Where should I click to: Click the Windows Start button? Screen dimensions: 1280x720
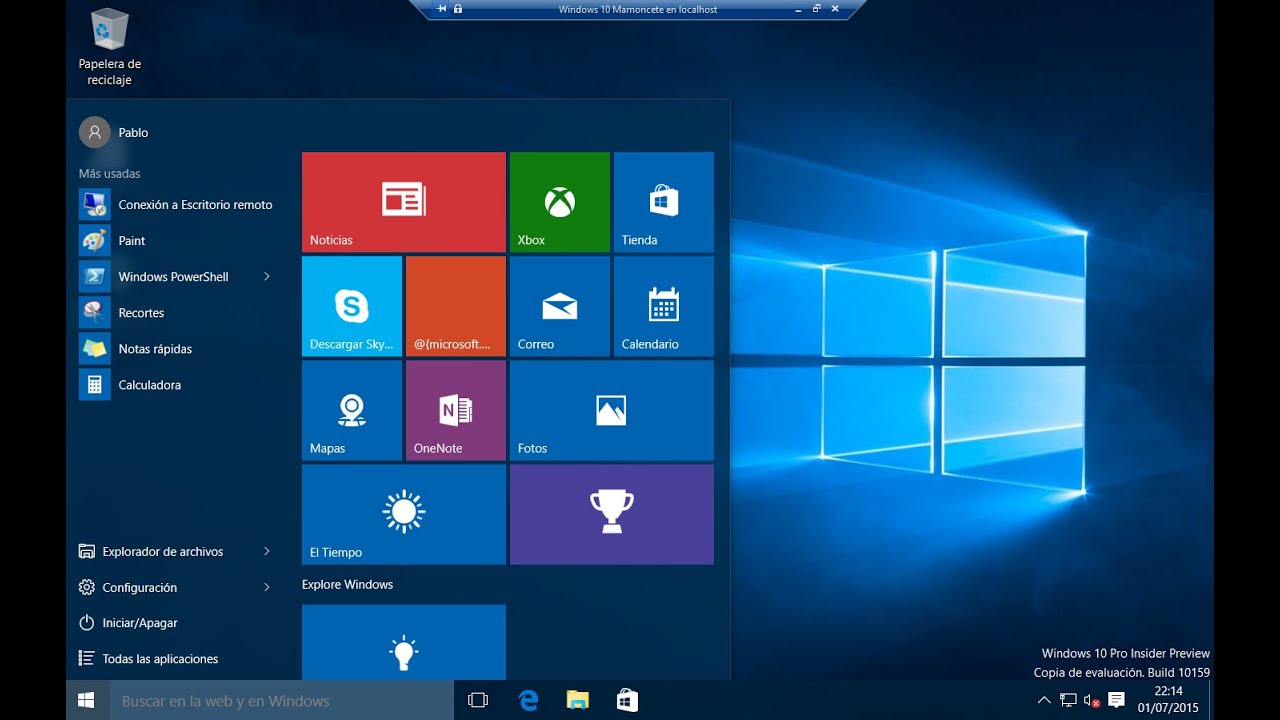point(87,701)
